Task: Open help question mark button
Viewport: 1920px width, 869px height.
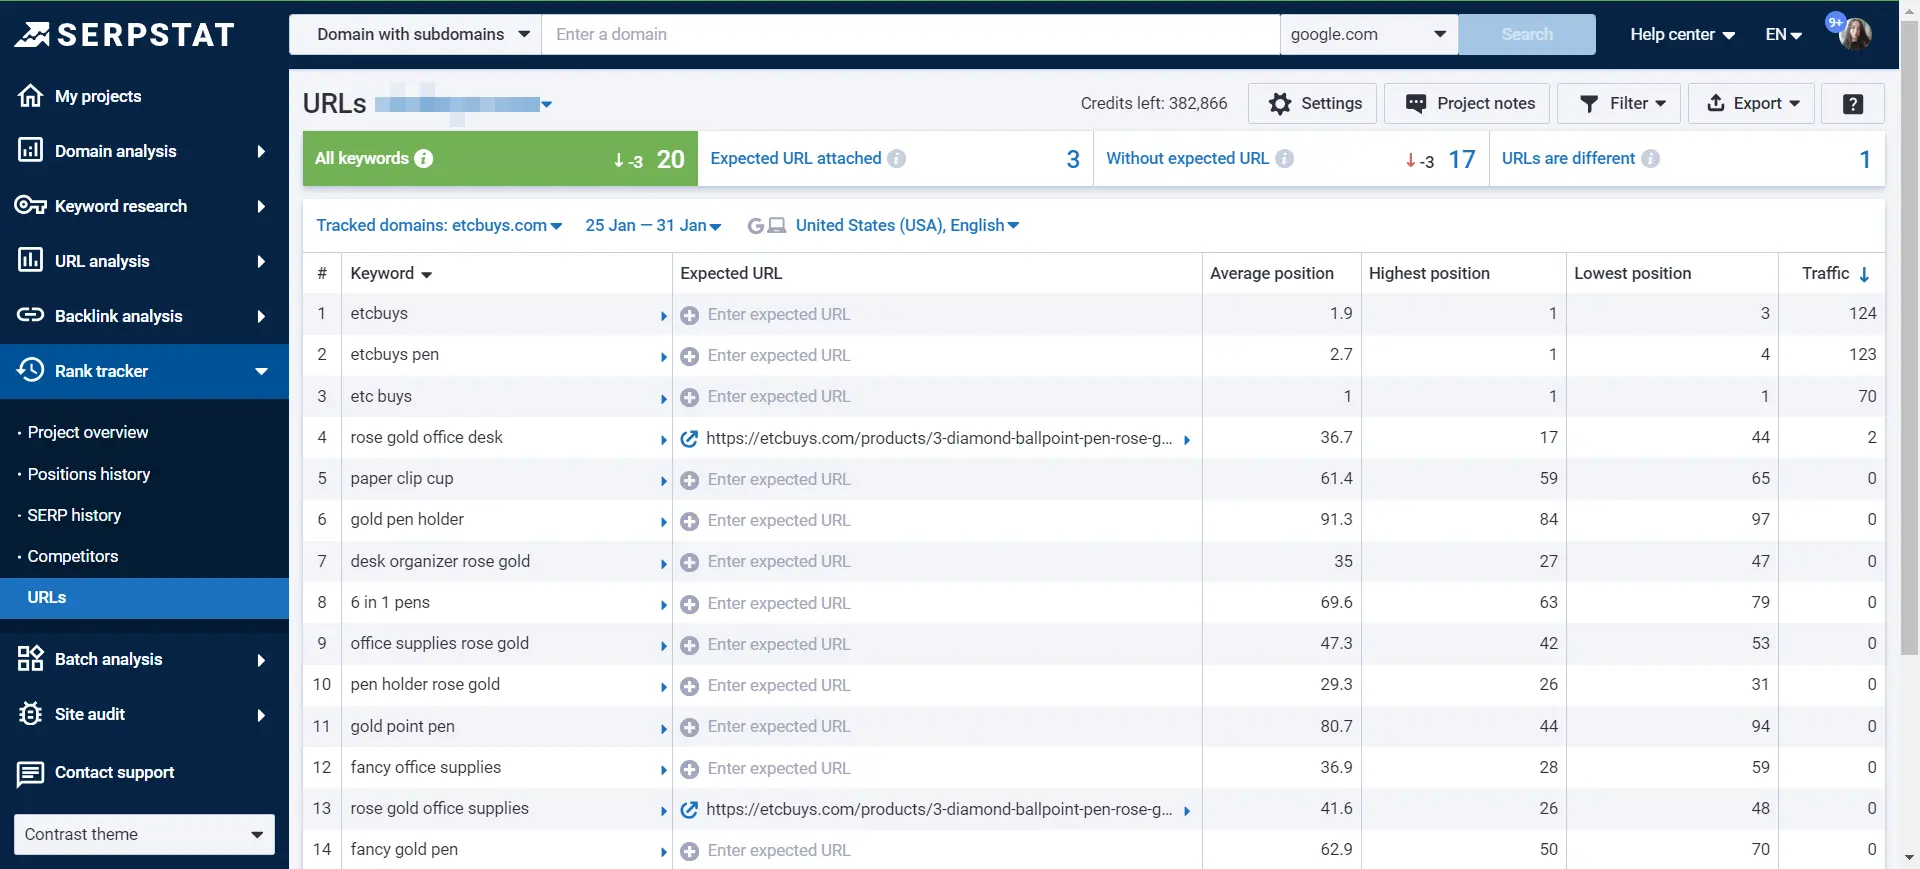Action: tap(1853, 103)
